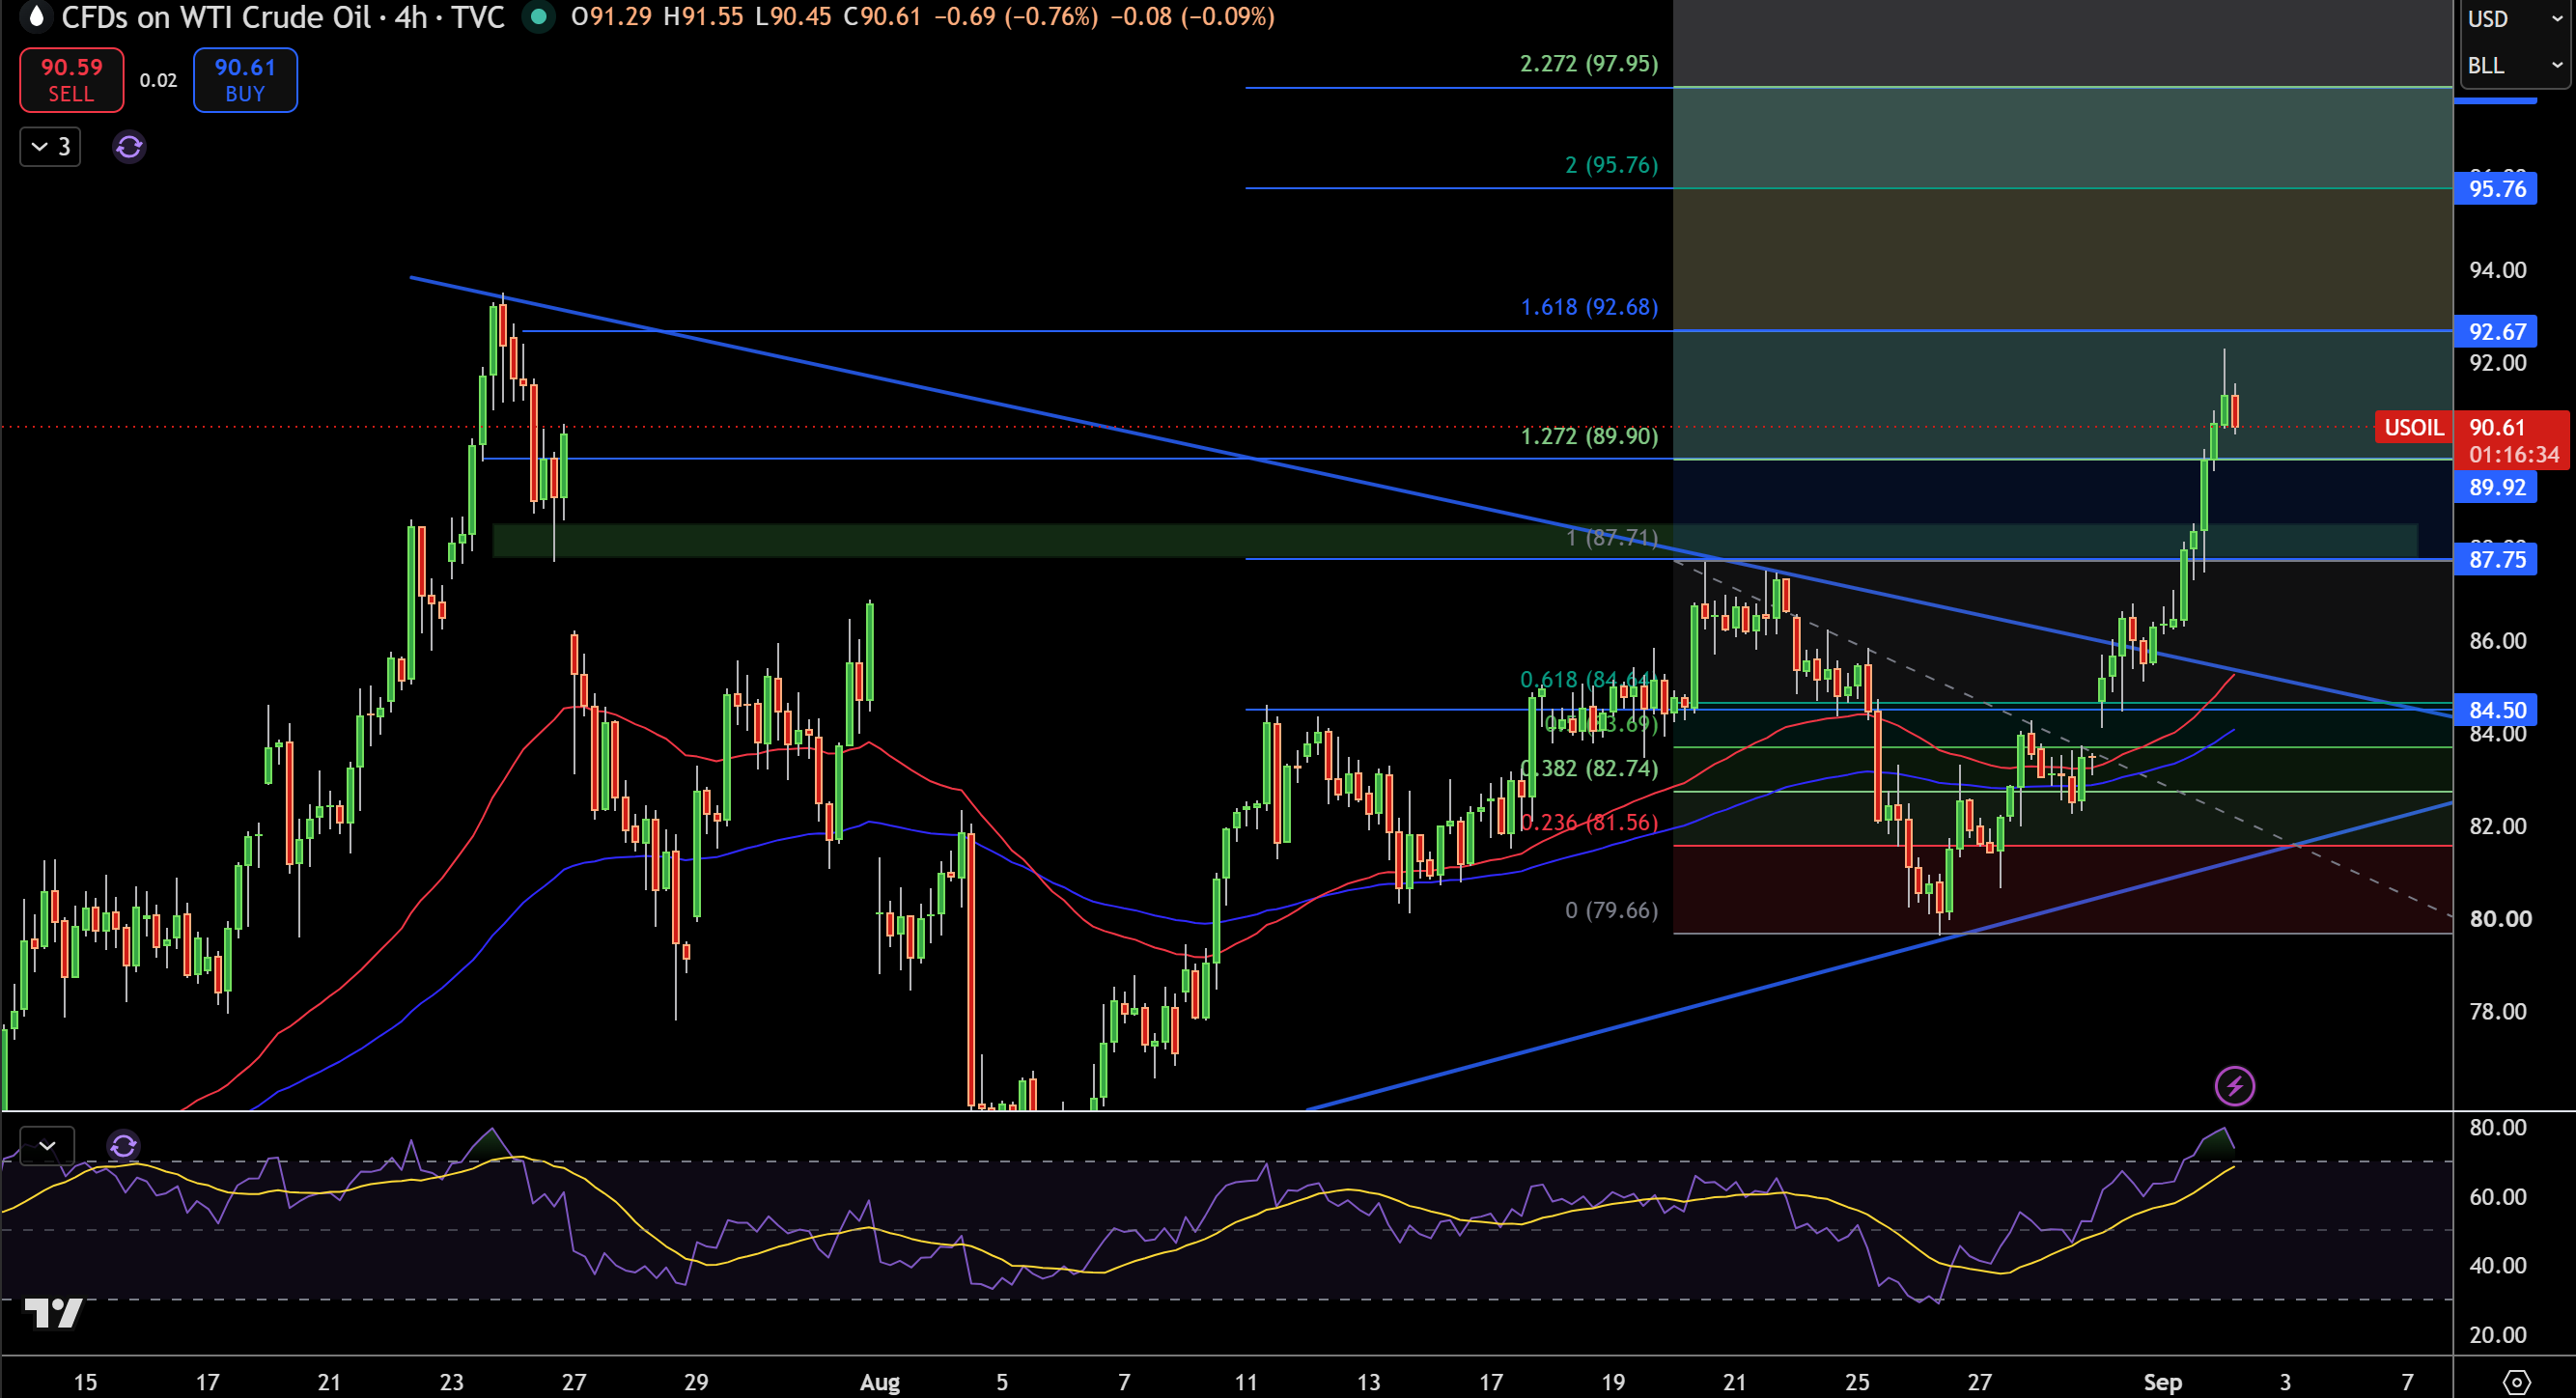Click the red 90.59 SELL button
This screenshot has height=1398, width=2576.
(x=71, y=80)
